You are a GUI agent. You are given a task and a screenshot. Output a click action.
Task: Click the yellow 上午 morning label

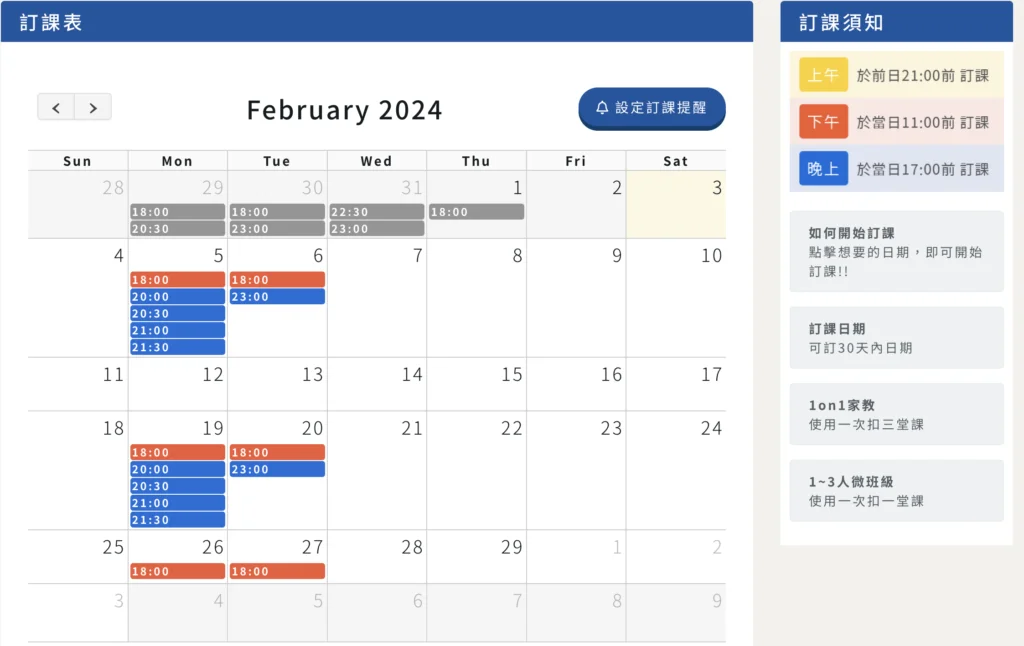(x=823, y=76)
